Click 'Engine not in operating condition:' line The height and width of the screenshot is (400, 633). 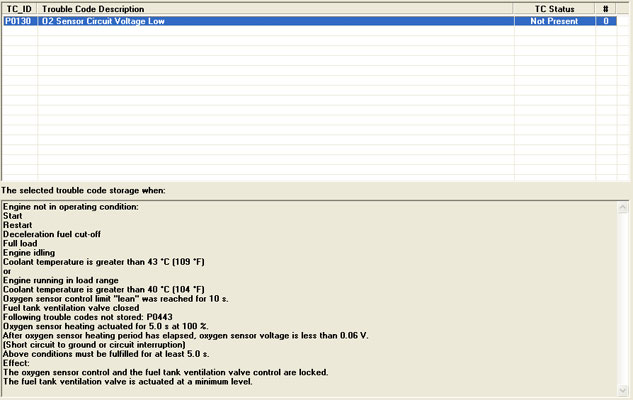[71, 207]
